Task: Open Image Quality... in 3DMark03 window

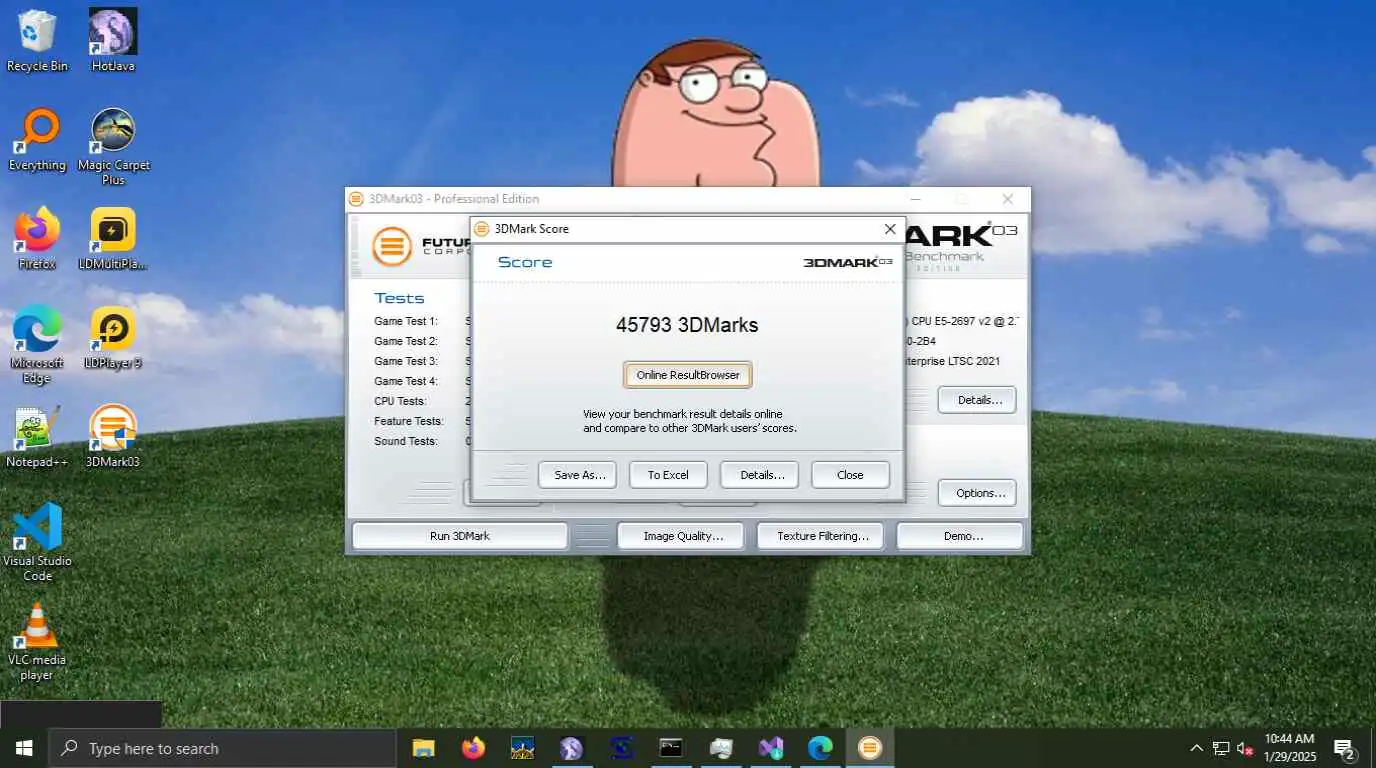Action: (x=681, y=536)
